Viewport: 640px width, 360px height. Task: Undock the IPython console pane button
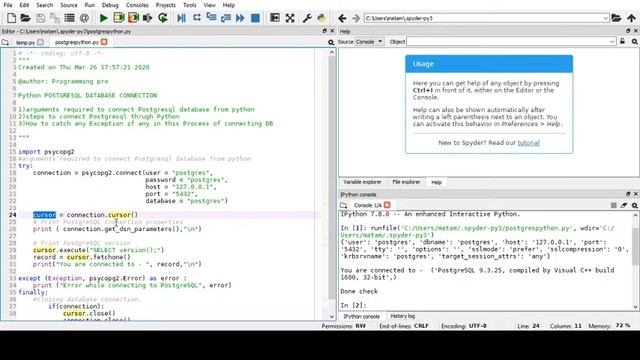[x=628, y=194]
